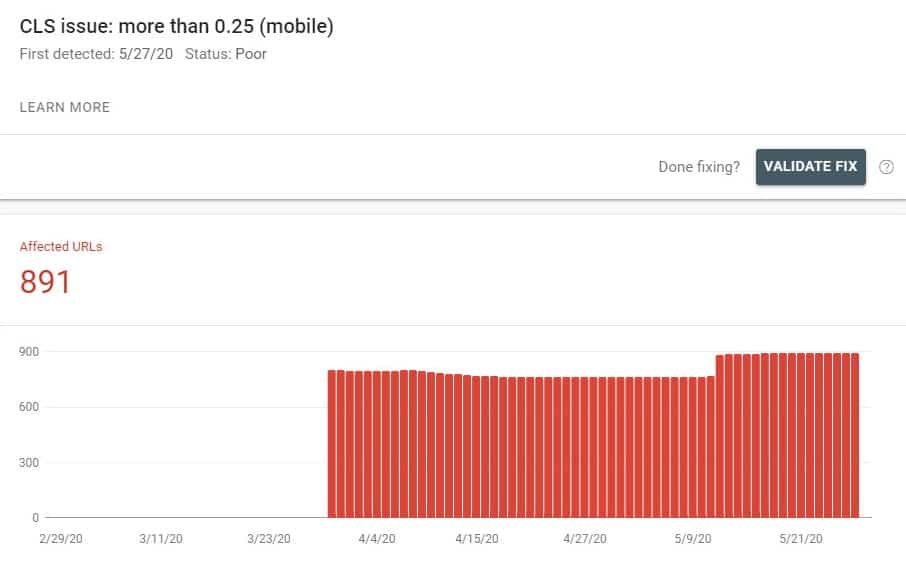Image resolution: width=906 pixels, height=568 pixels.
Task: Click the 5/21/20 date axis label
Action: tap(801, 539)
